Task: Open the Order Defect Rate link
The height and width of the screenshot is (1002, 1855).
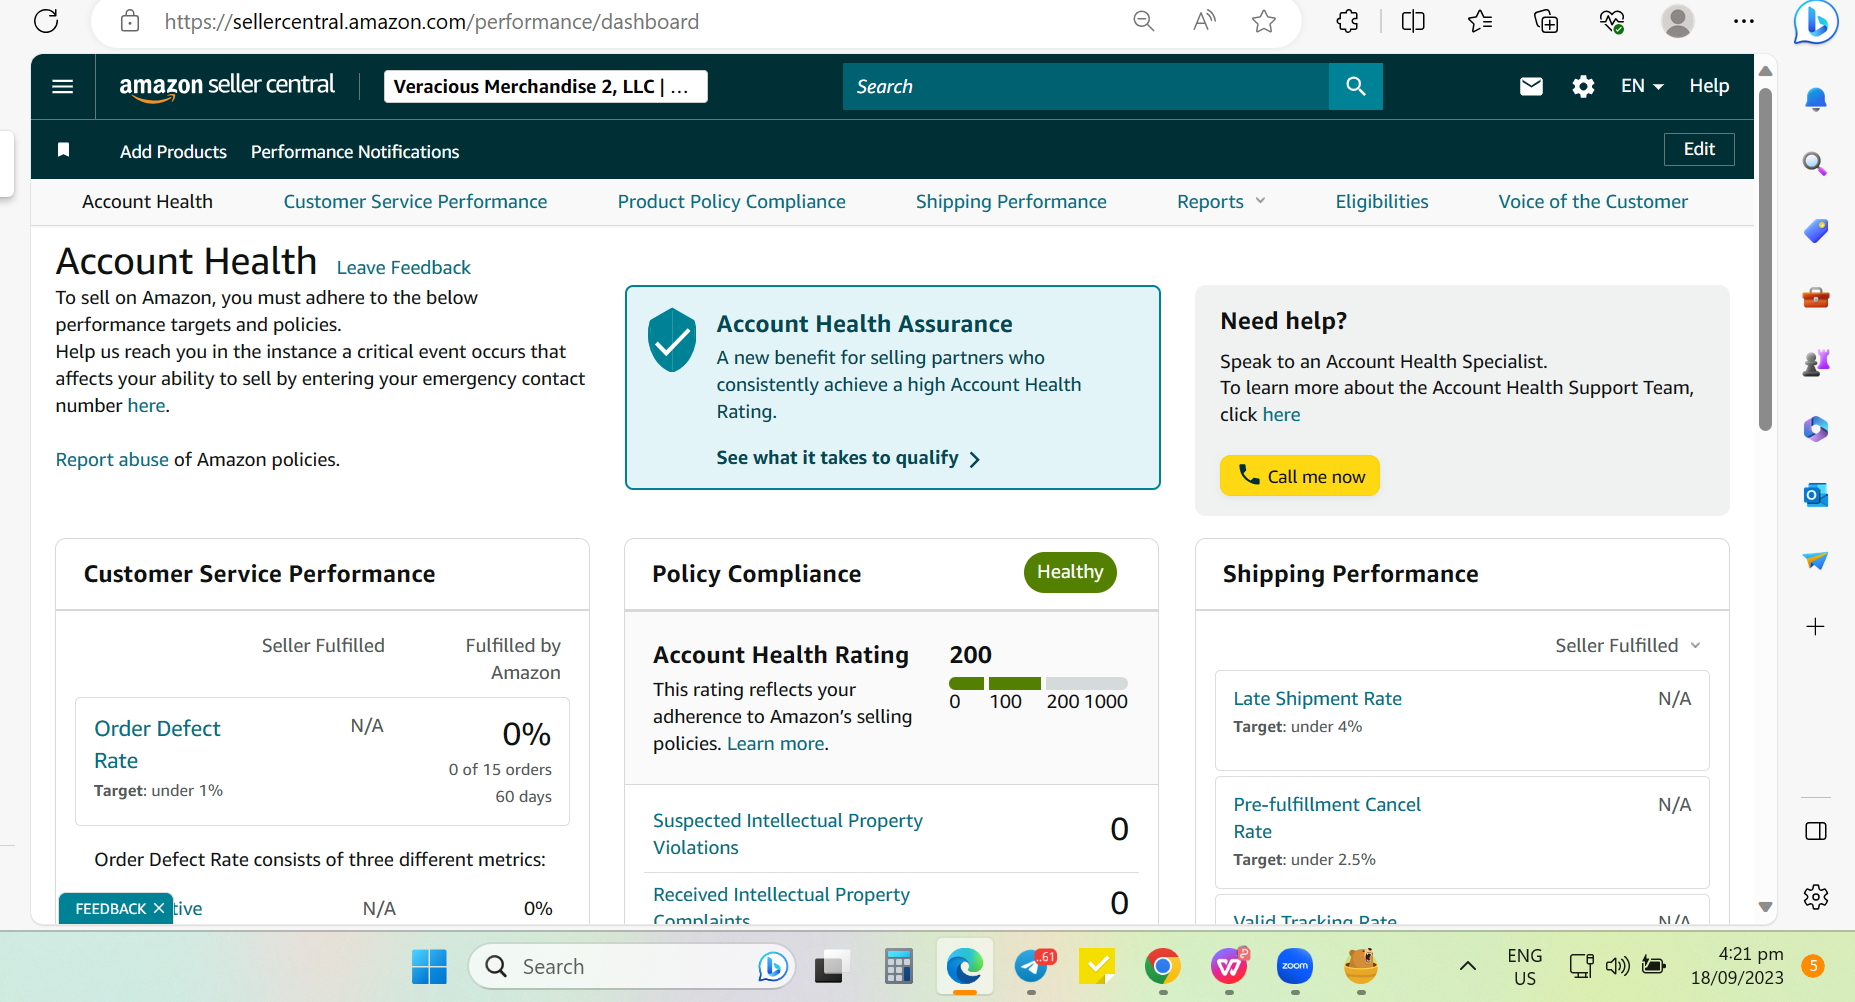Action: point(157,745)
